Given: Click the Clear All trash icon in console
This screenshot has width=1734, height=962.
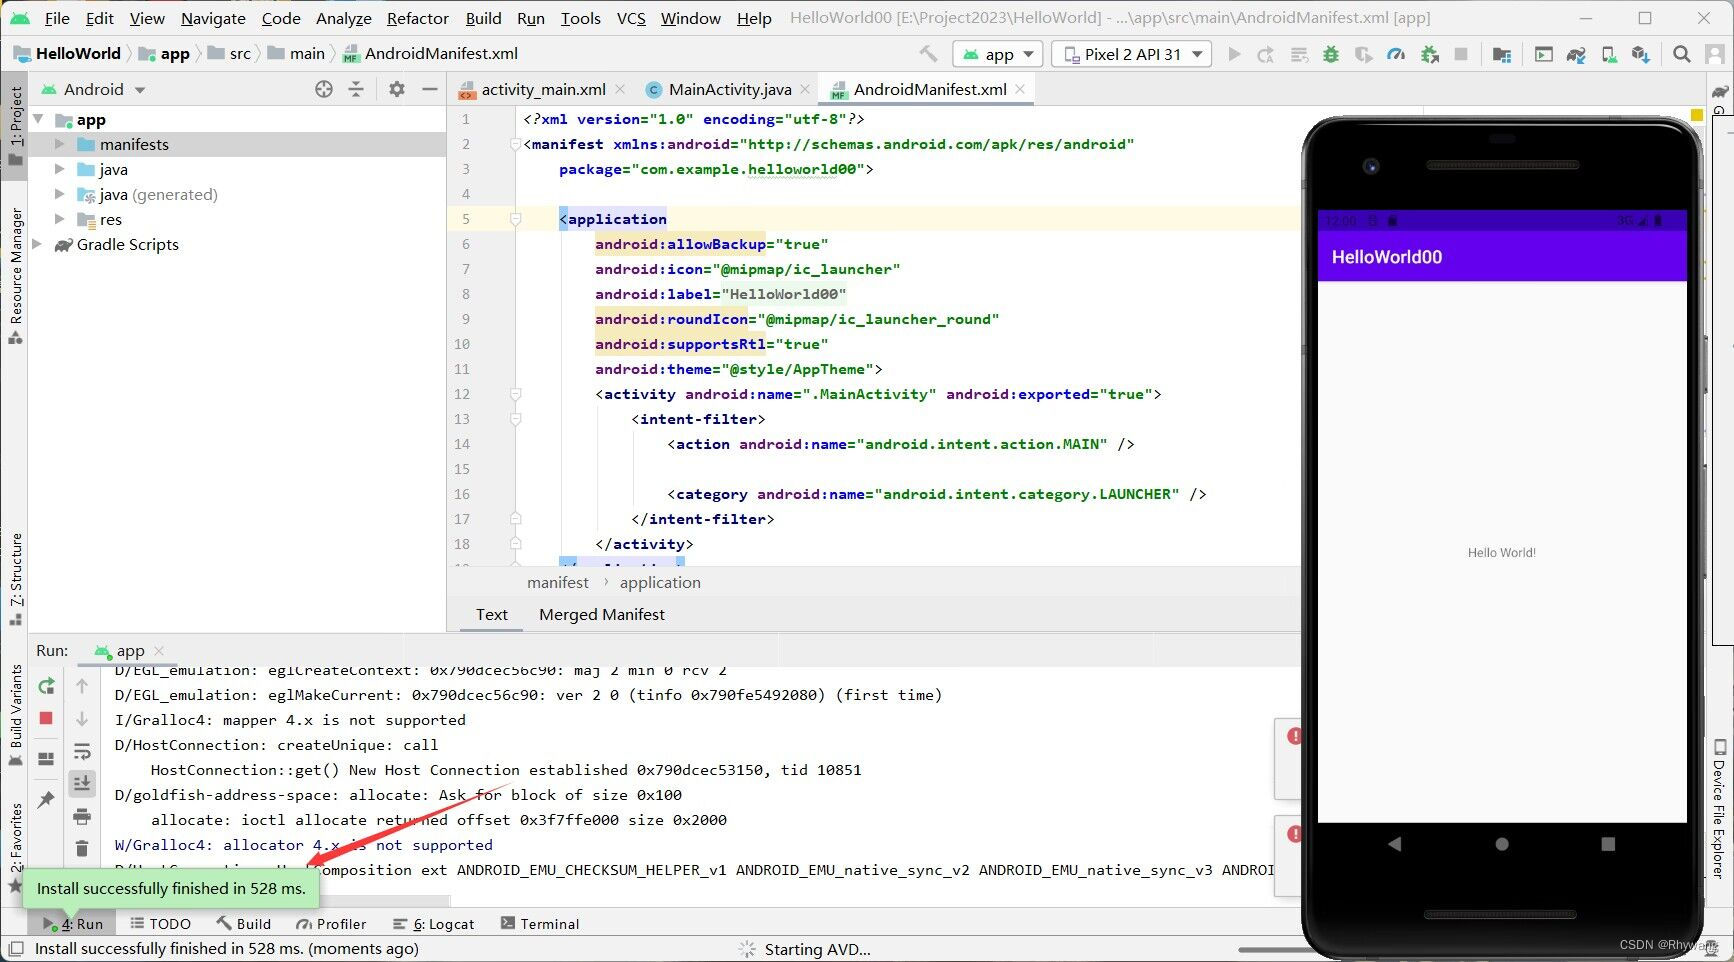Looking at the screenshot, I should click(x=82, y=849).
